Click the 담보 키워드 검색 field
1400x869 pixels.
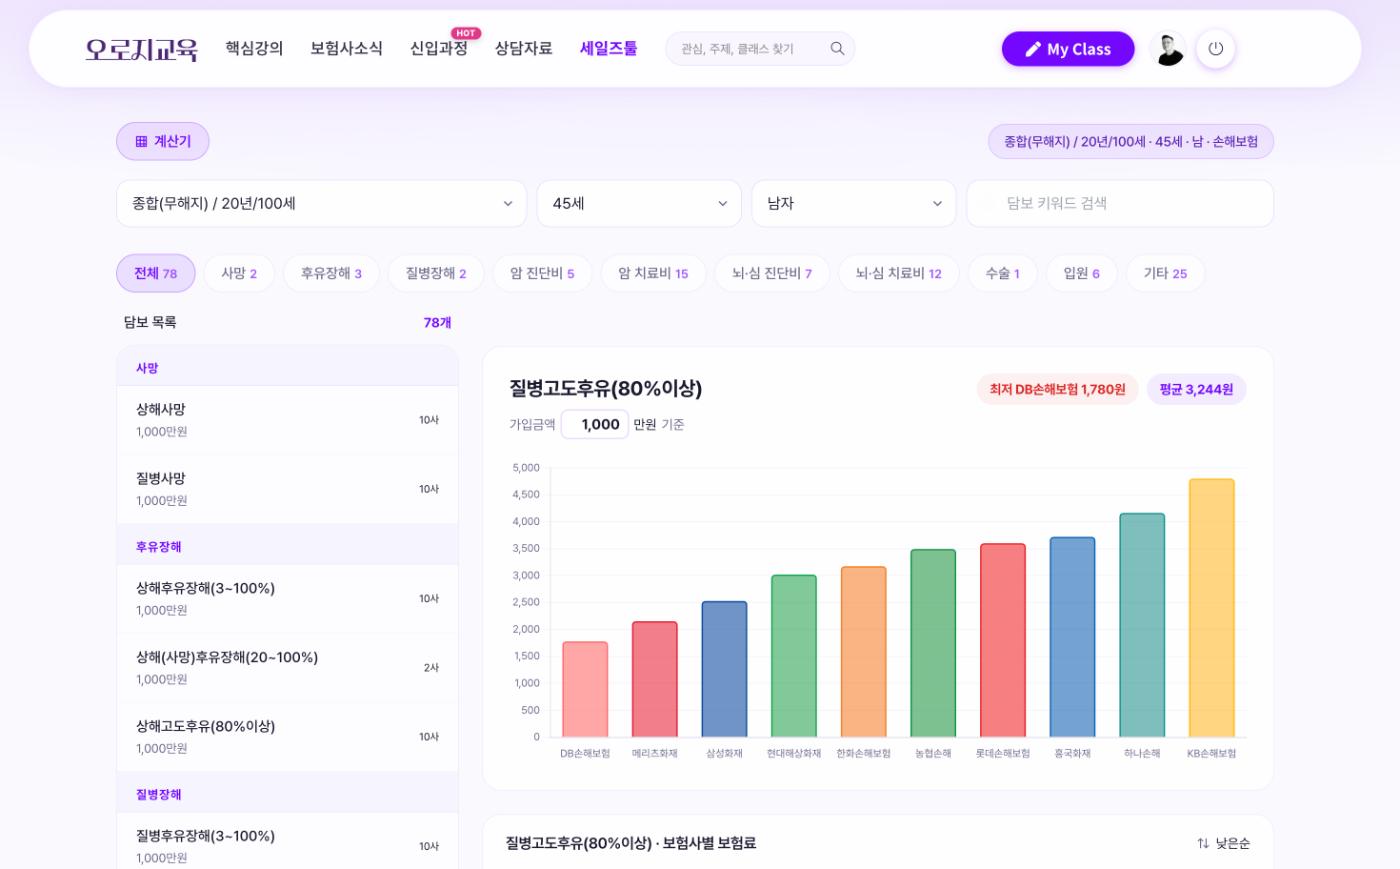coord(1120,203)
